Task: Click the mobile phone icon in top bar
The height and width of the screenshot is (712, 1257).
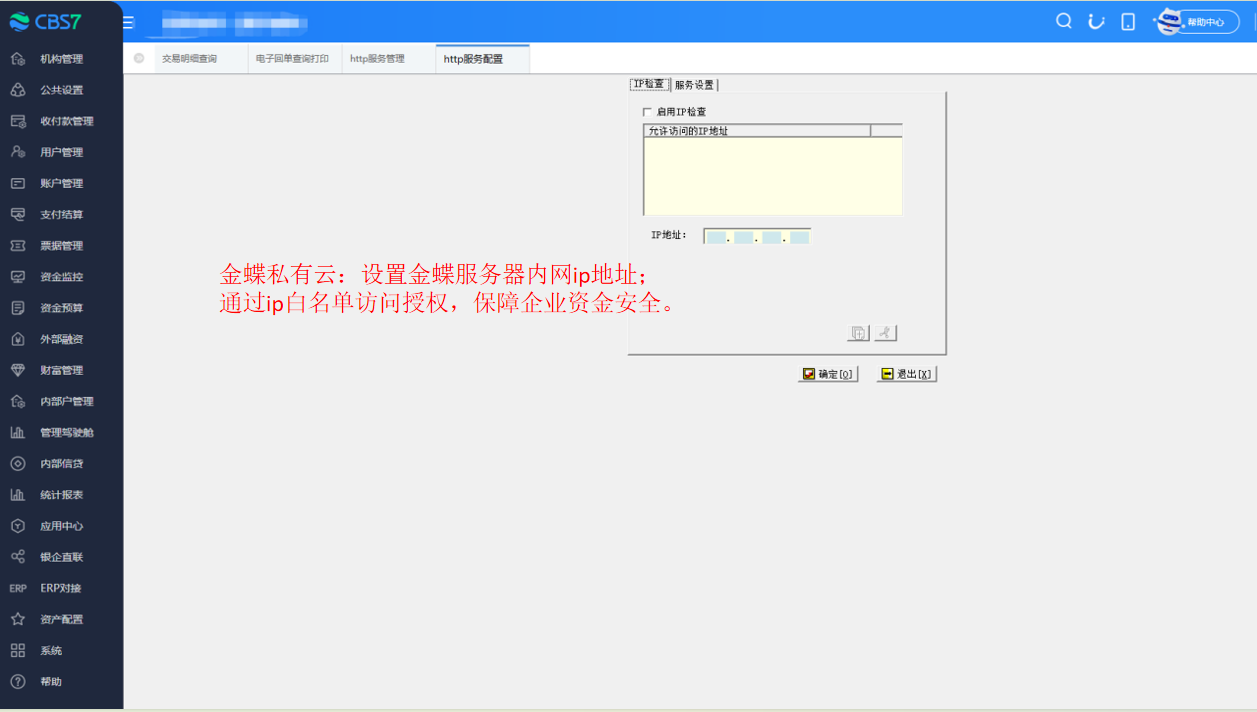Action: click(x=1128, y=21)
